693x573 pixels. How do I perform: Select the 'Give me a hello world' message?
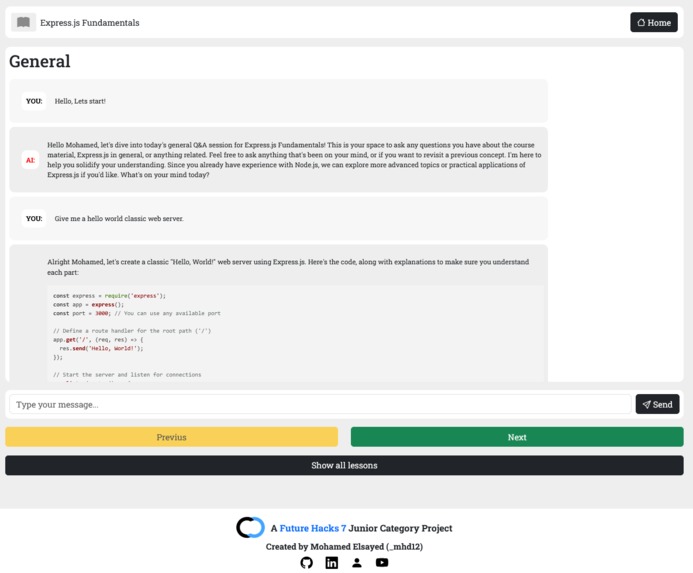pos(119,218)
